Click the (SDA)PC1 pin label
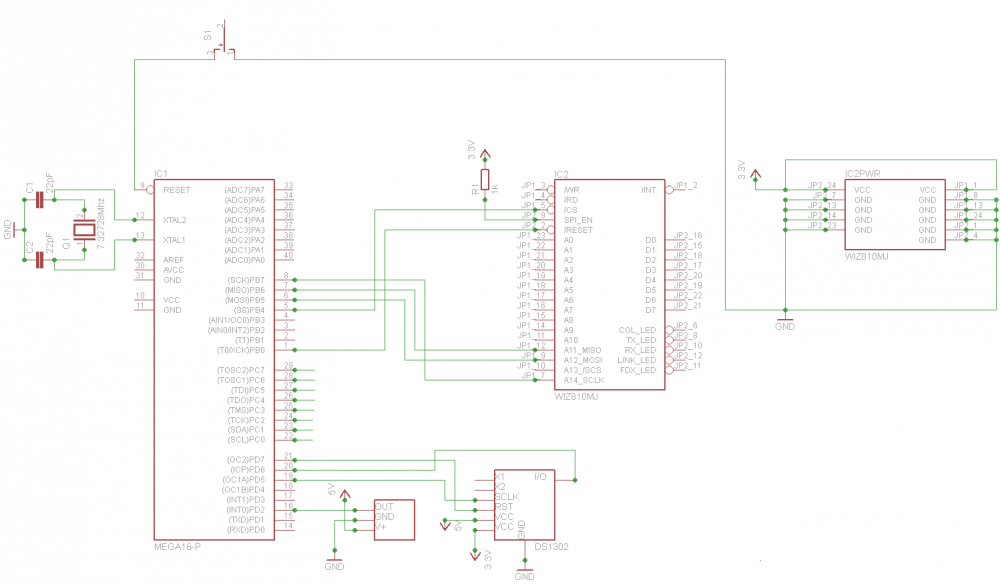This screenshot has width=1000, height=584. pos(246,430)
